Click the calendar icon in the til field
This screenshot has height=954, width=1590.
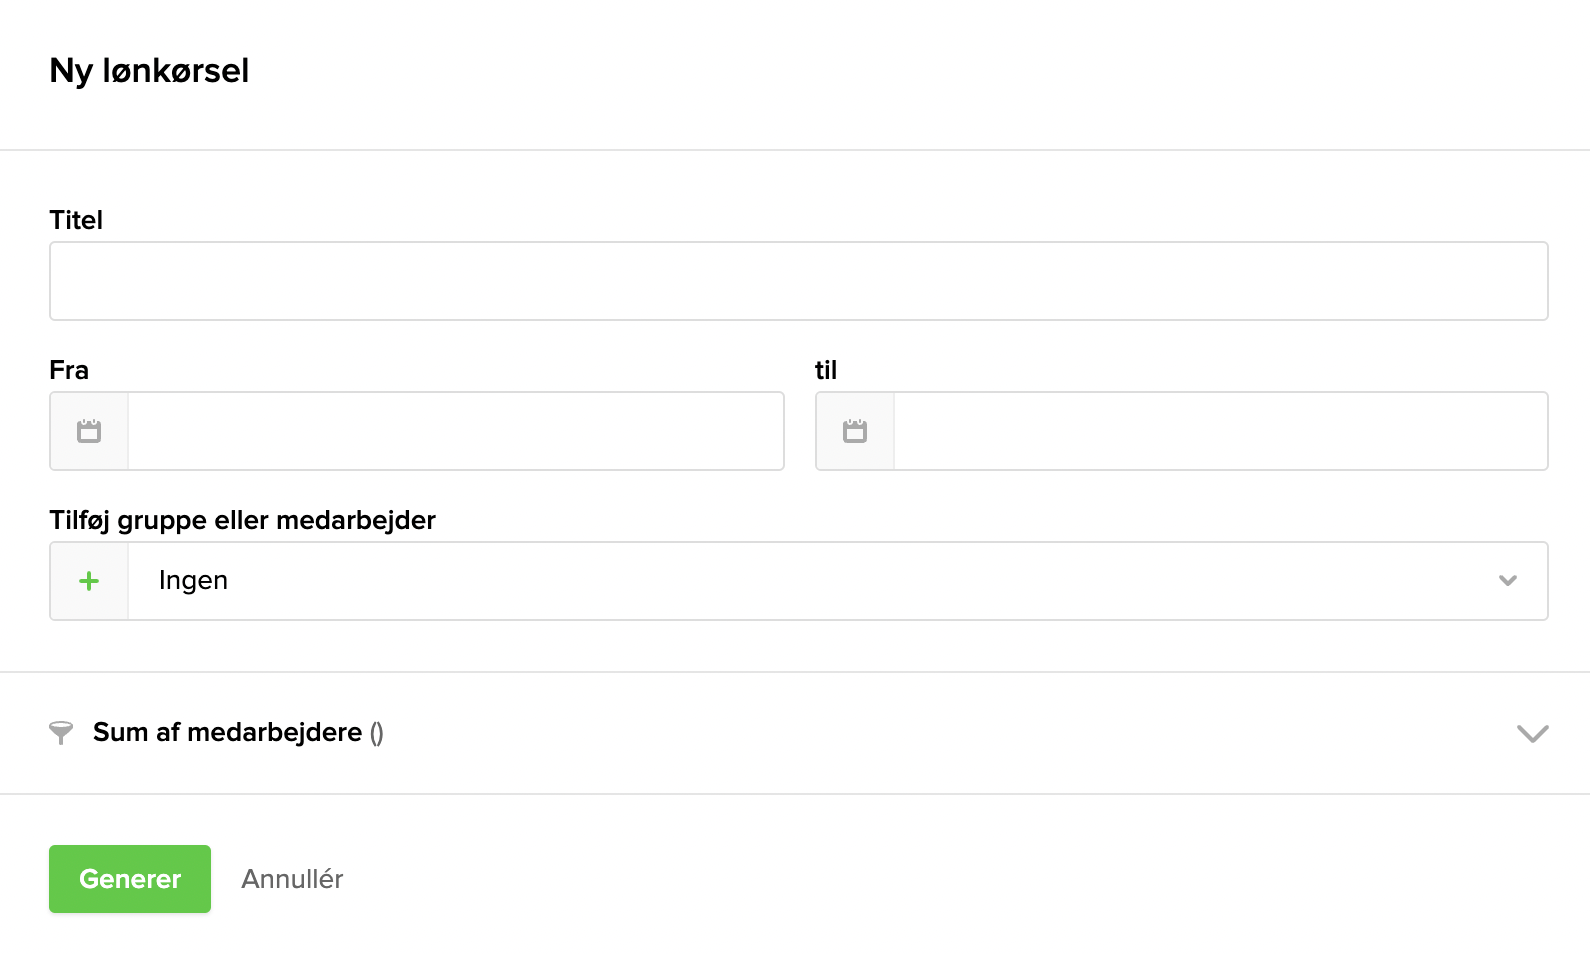coord(855,431)
